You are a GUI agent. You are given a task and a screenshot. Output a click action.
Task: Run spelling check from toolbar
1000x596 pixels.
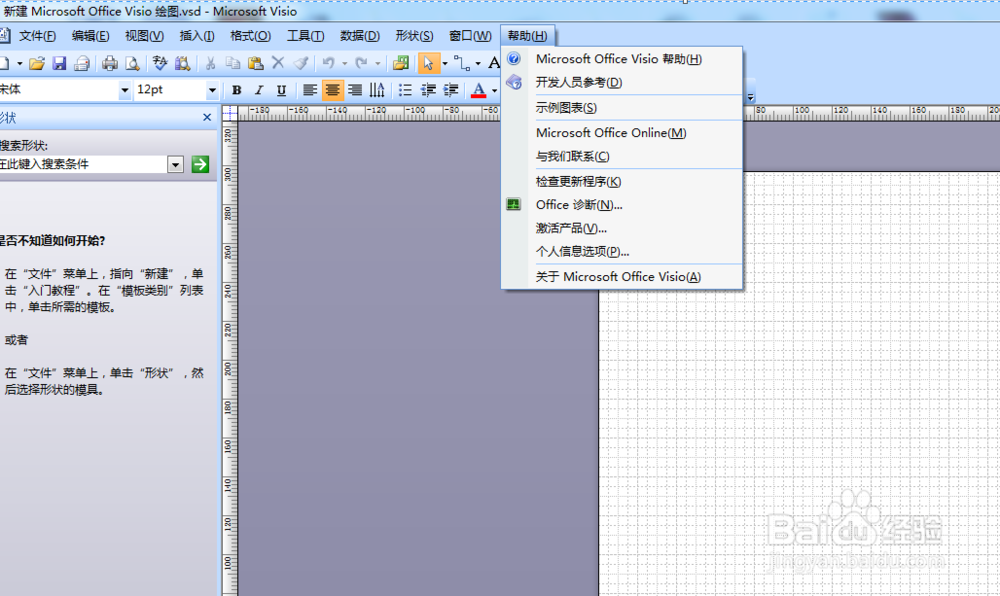(159, 63)
